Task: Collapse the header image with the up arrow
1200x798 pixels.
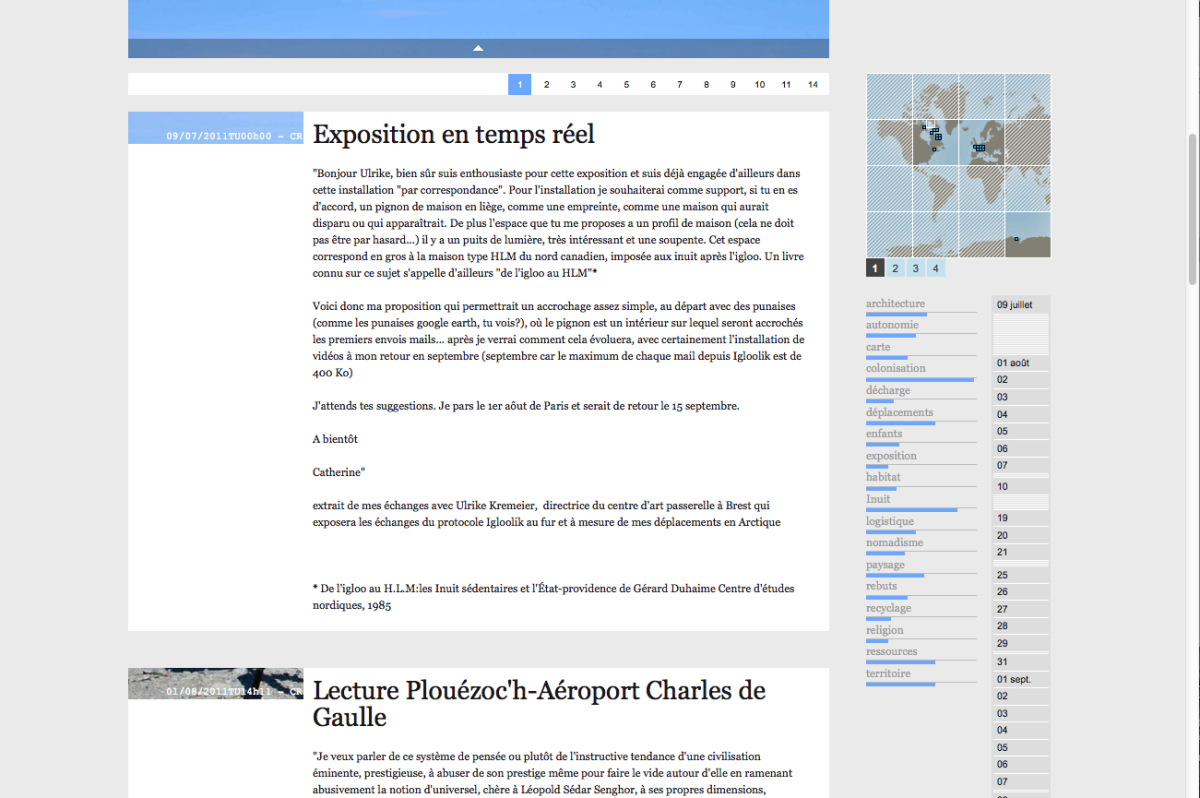Action: coord(478,48)
